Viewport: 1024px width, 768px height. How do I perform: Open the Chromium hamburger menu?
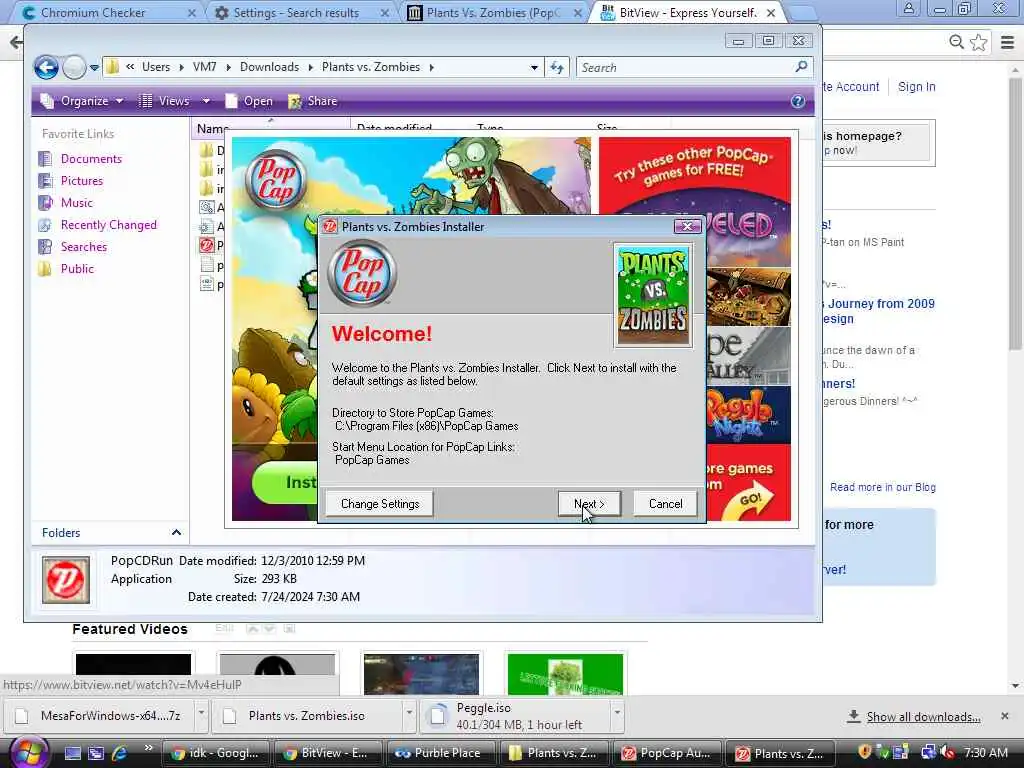tap(1008, 42)
